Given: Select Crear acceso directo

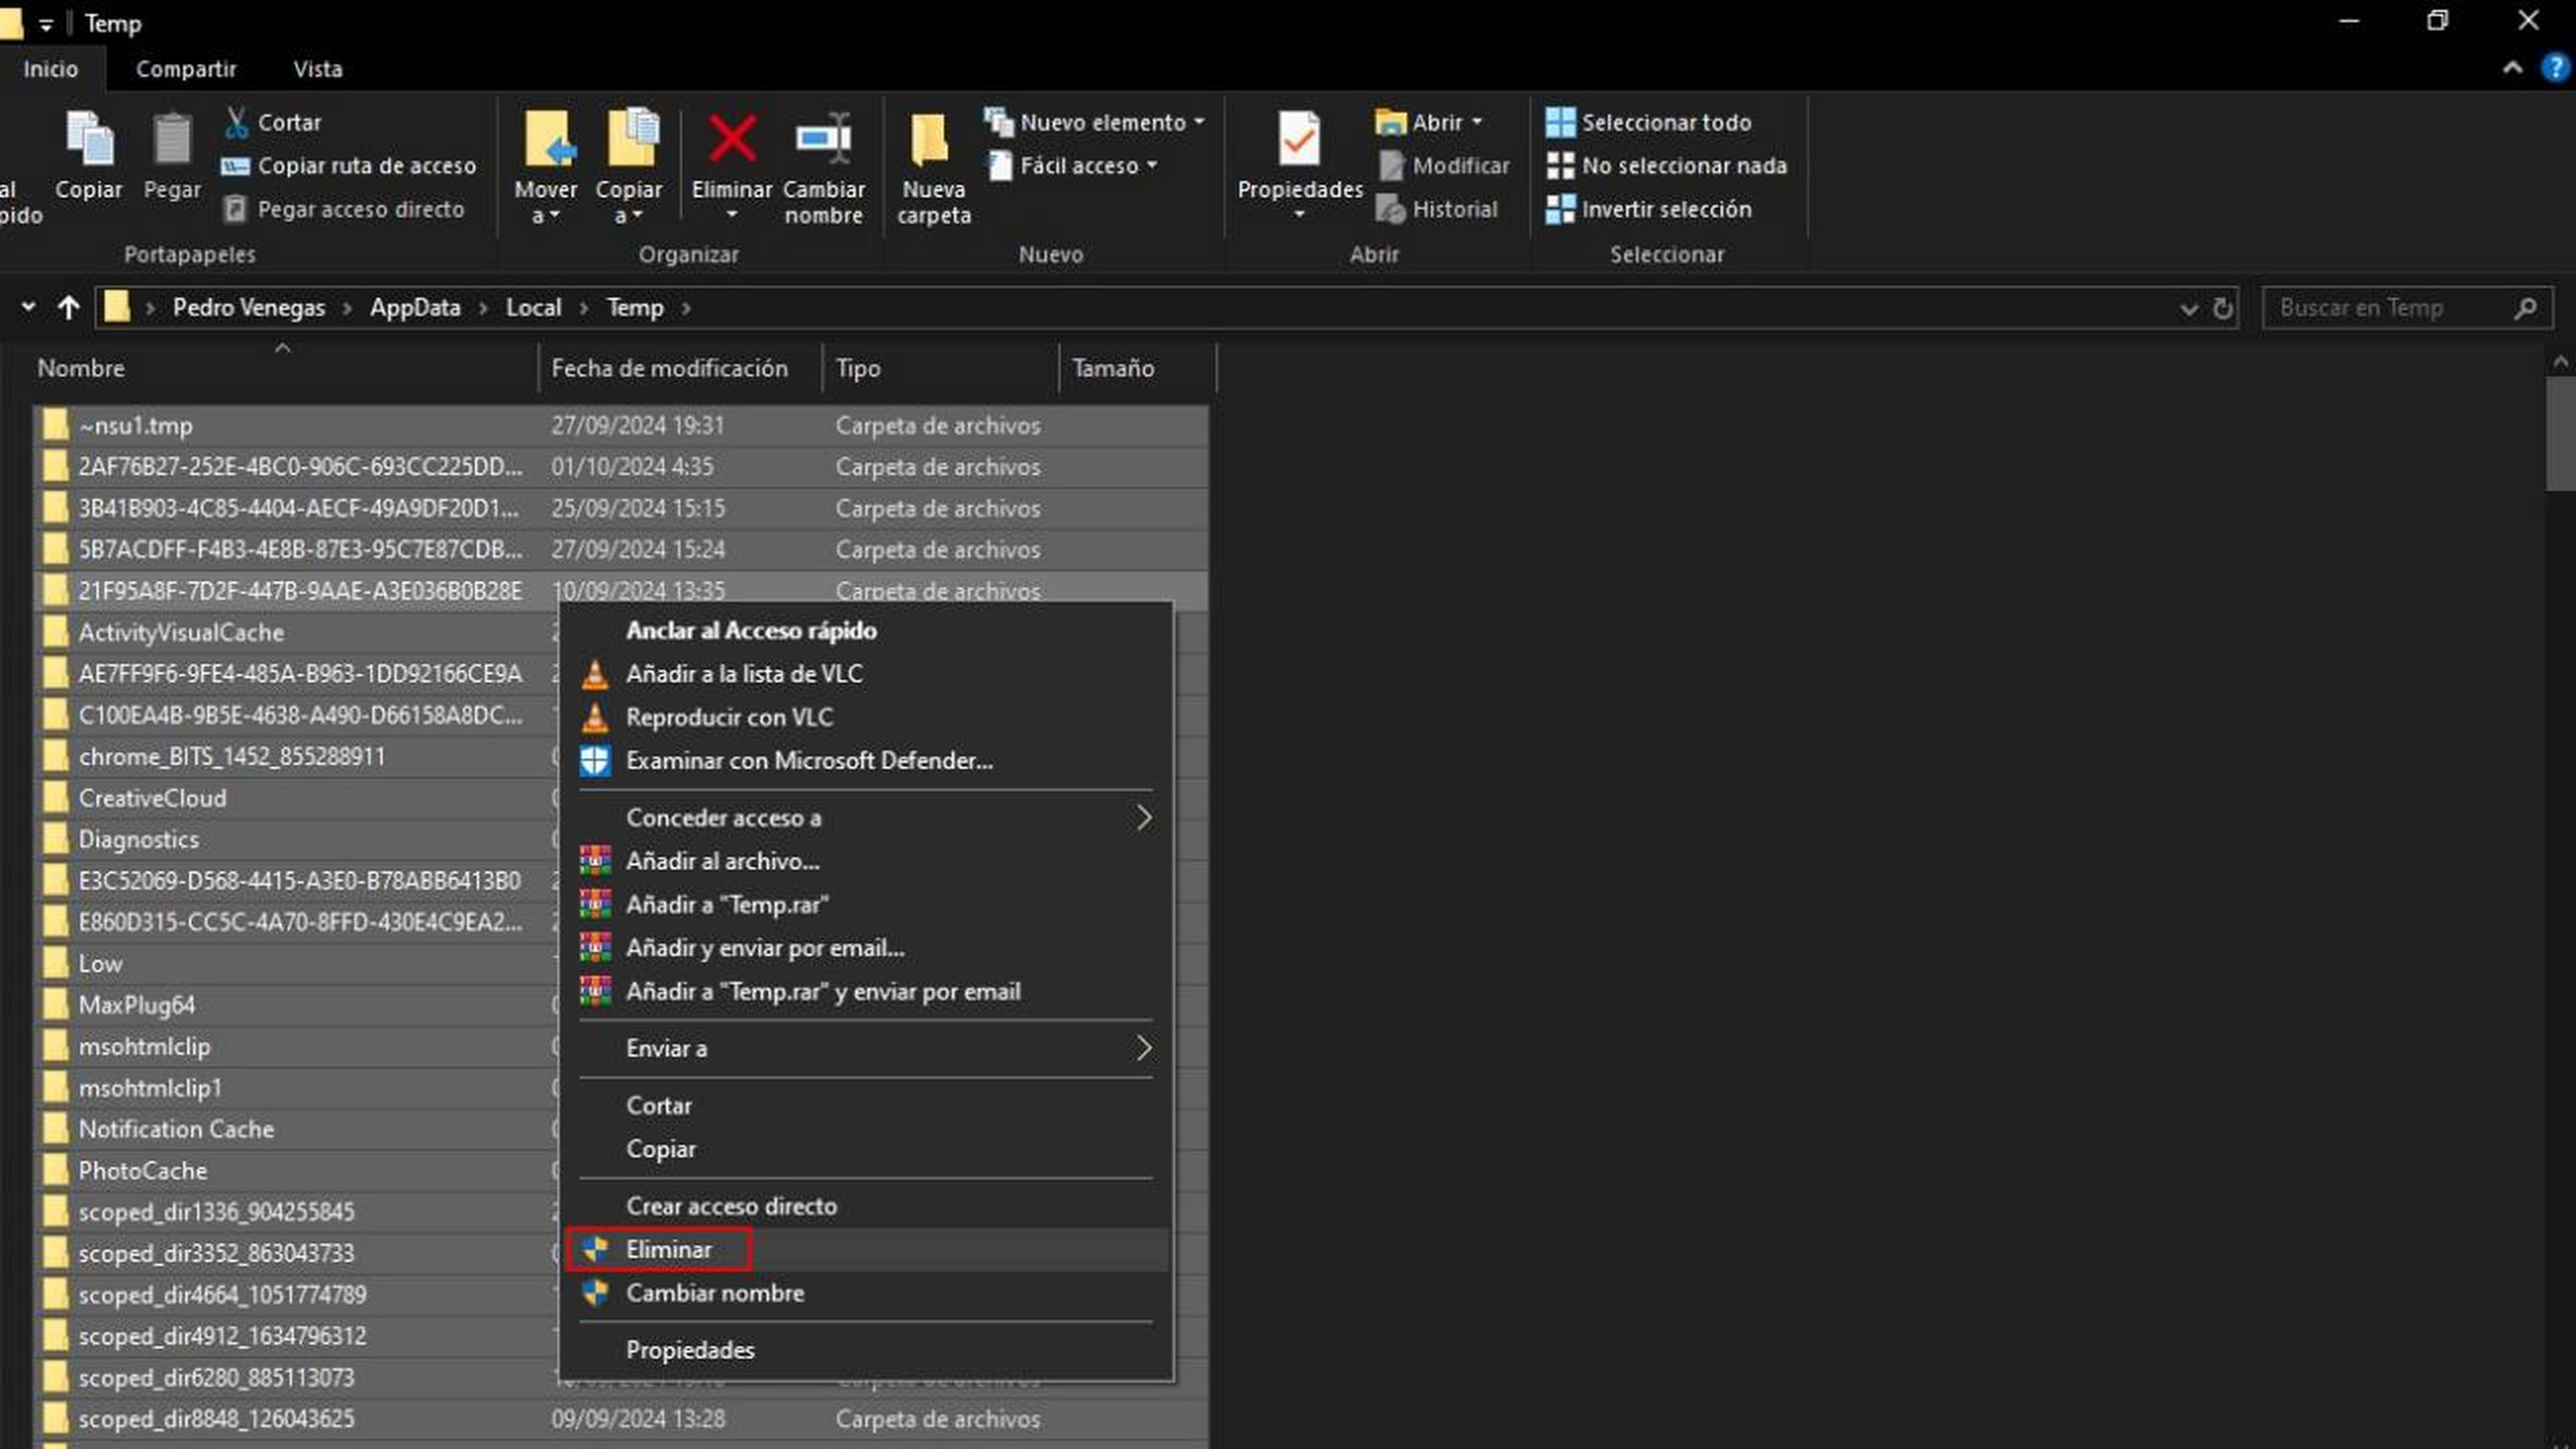Looking at the screenshot, I should [867, 1207].
